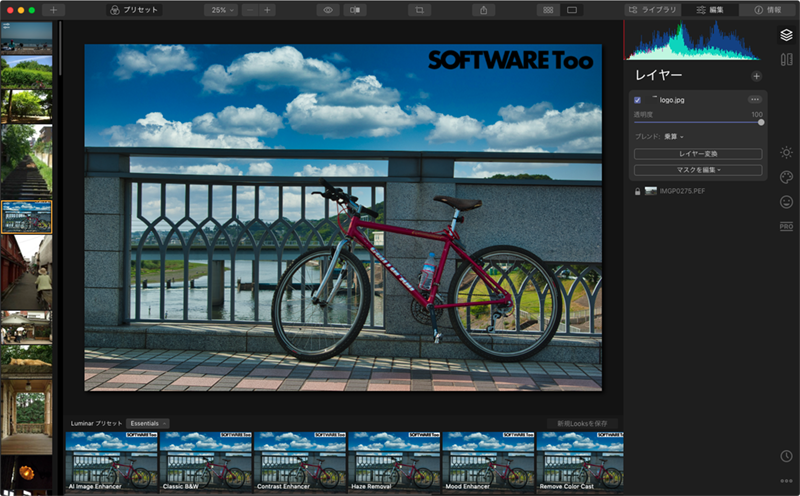
Task: Open the Layers panel icon
Action: coord(786,35)
